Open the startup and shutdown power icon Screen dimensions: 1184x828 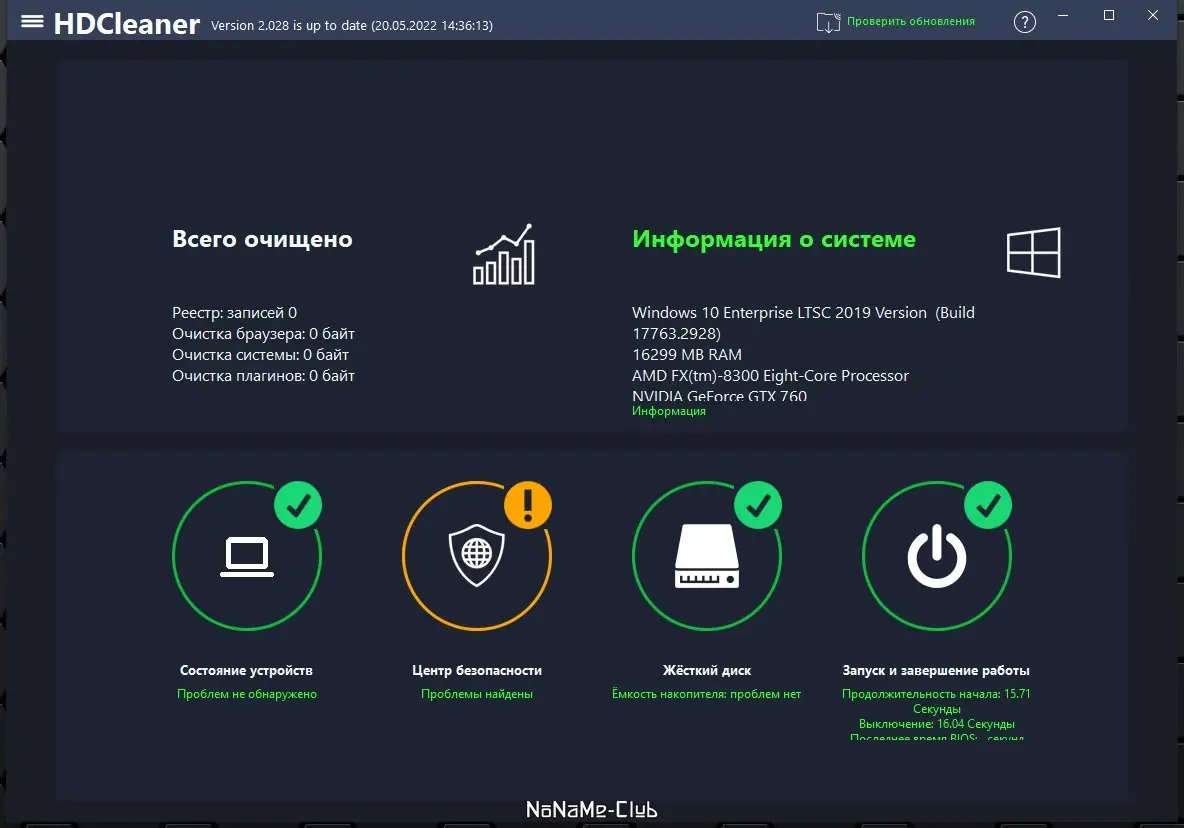click(x=937, y=556)
